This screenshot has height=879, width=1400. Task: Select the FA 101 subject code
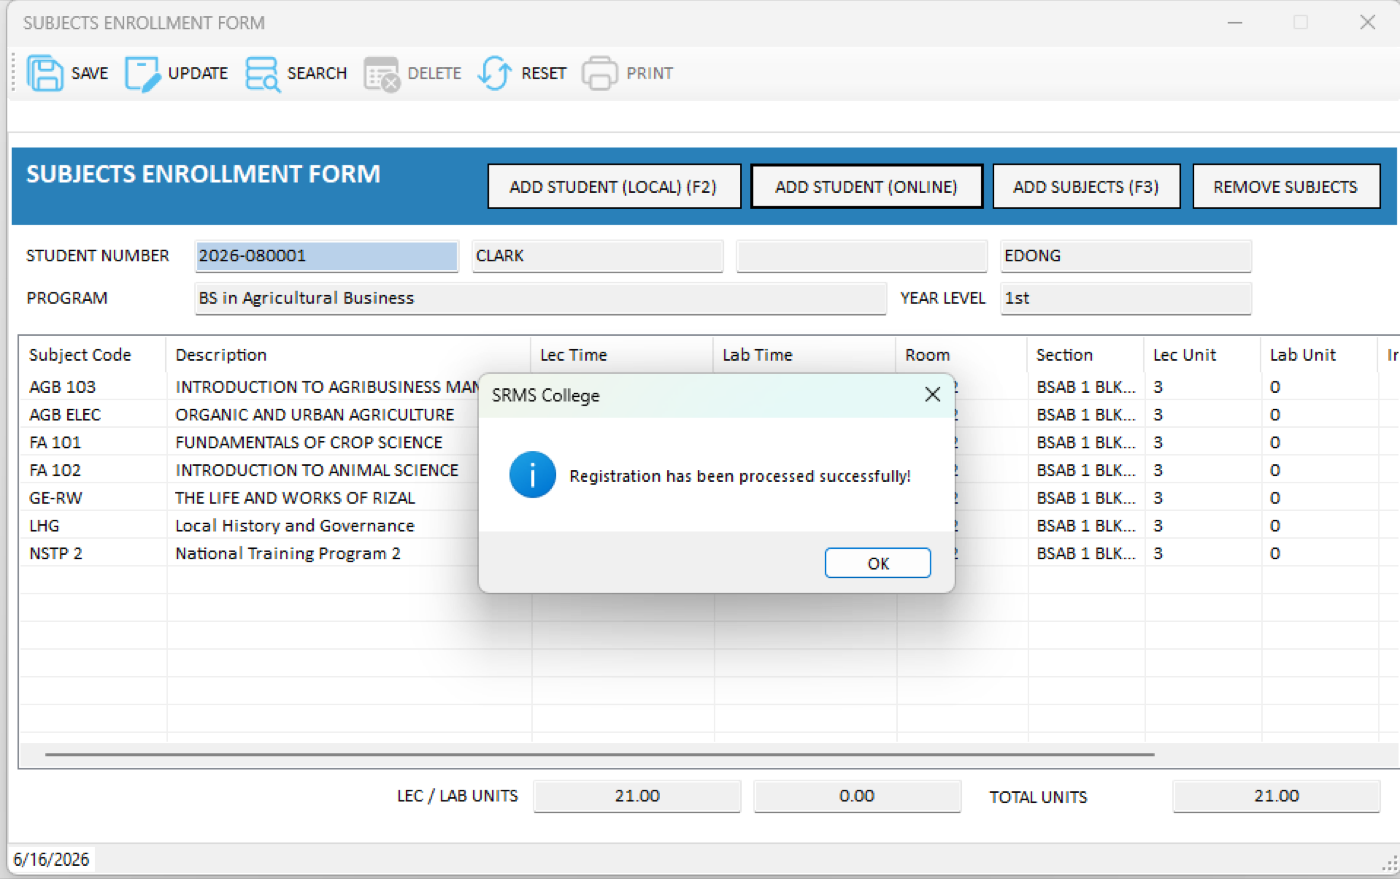(x=55, y=442)
